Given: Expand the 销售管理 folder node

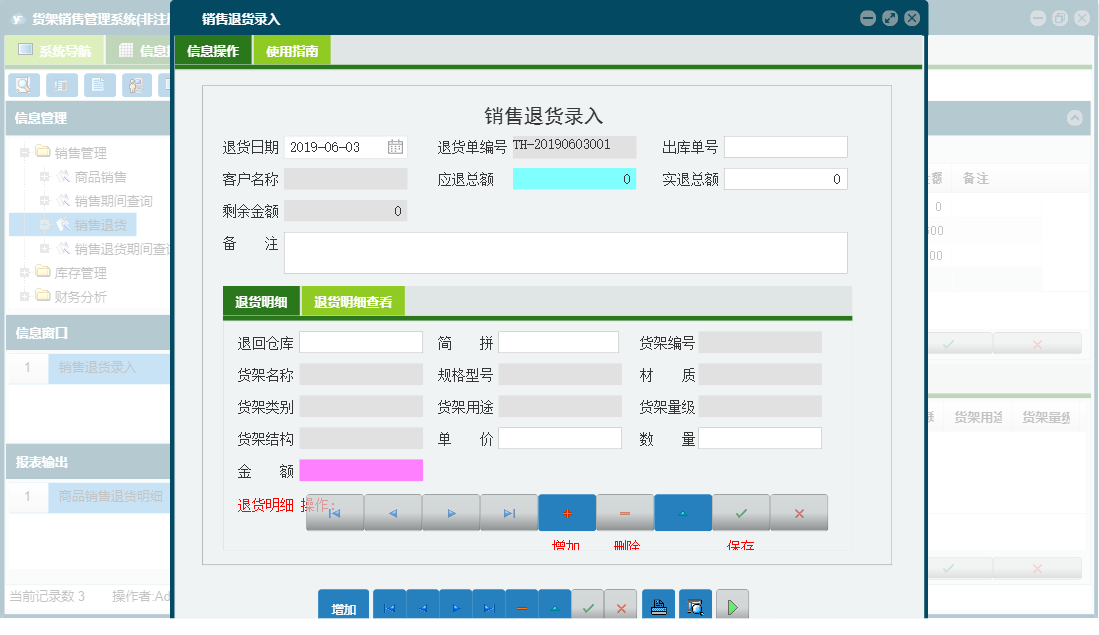Looking at the screenshot, I should click(24, 153).
